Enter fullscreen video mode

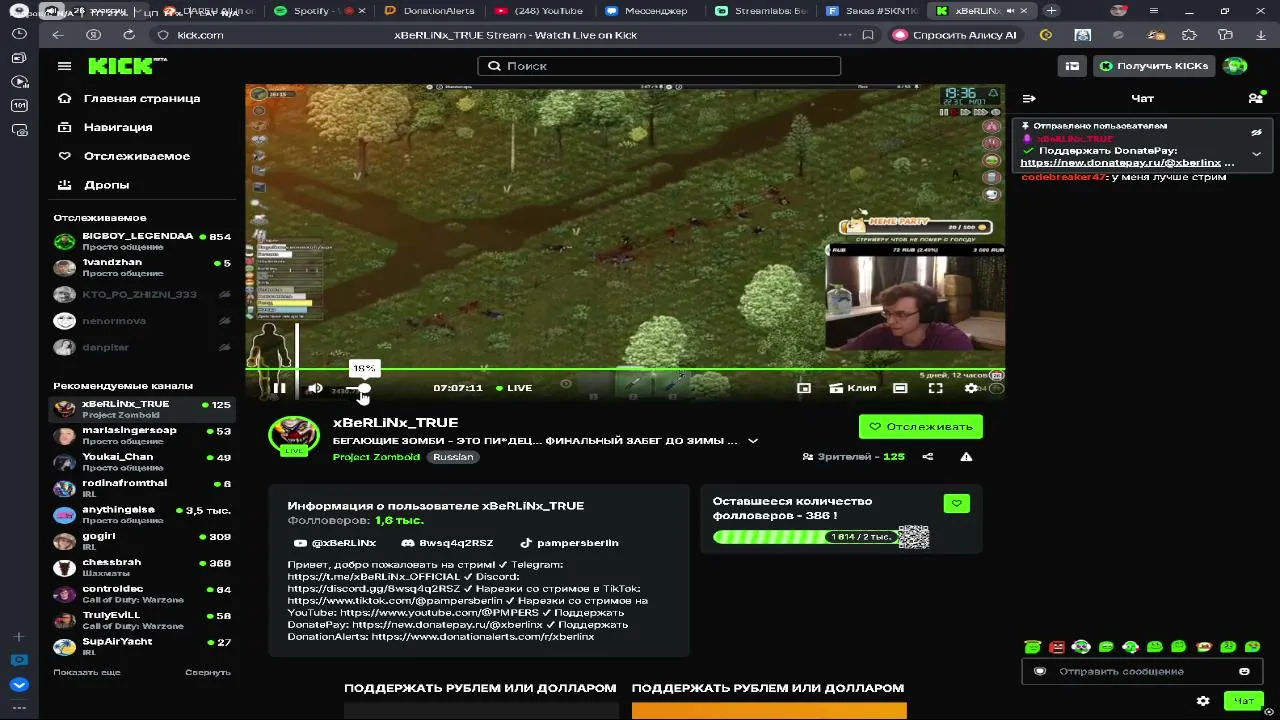click(936, 388)
